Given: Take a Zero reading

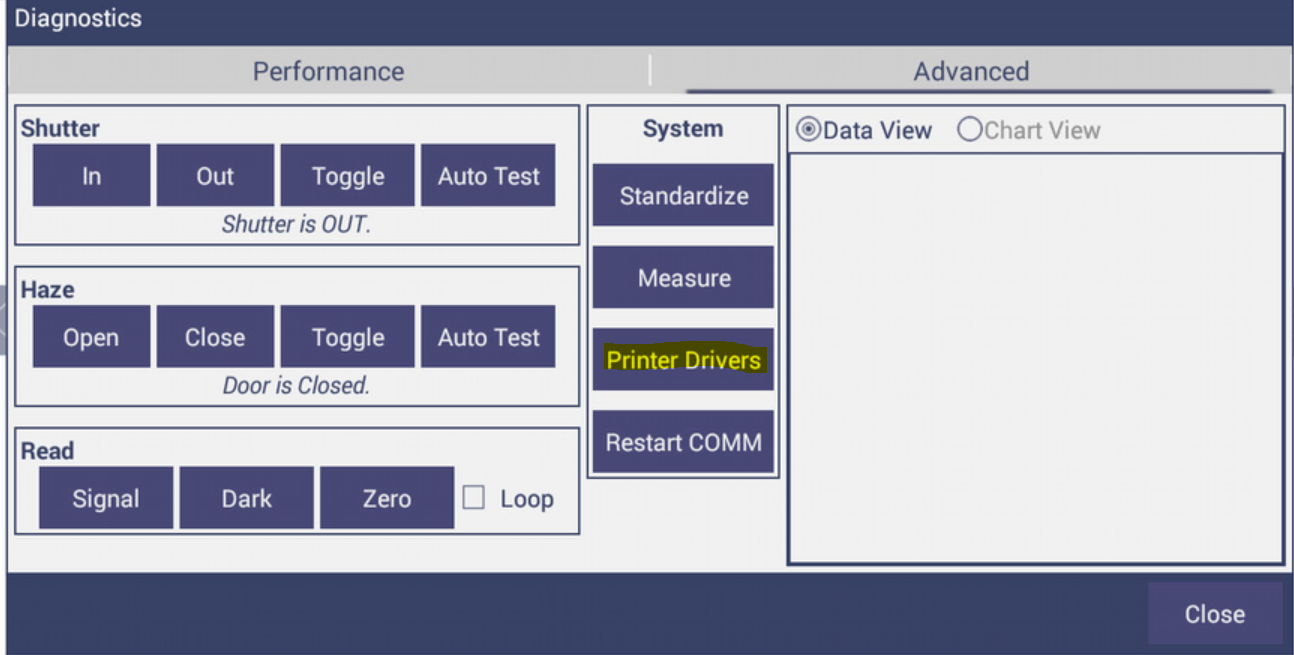Looking at the screenshot, I should pyautogui.click(x=387, y=498).
